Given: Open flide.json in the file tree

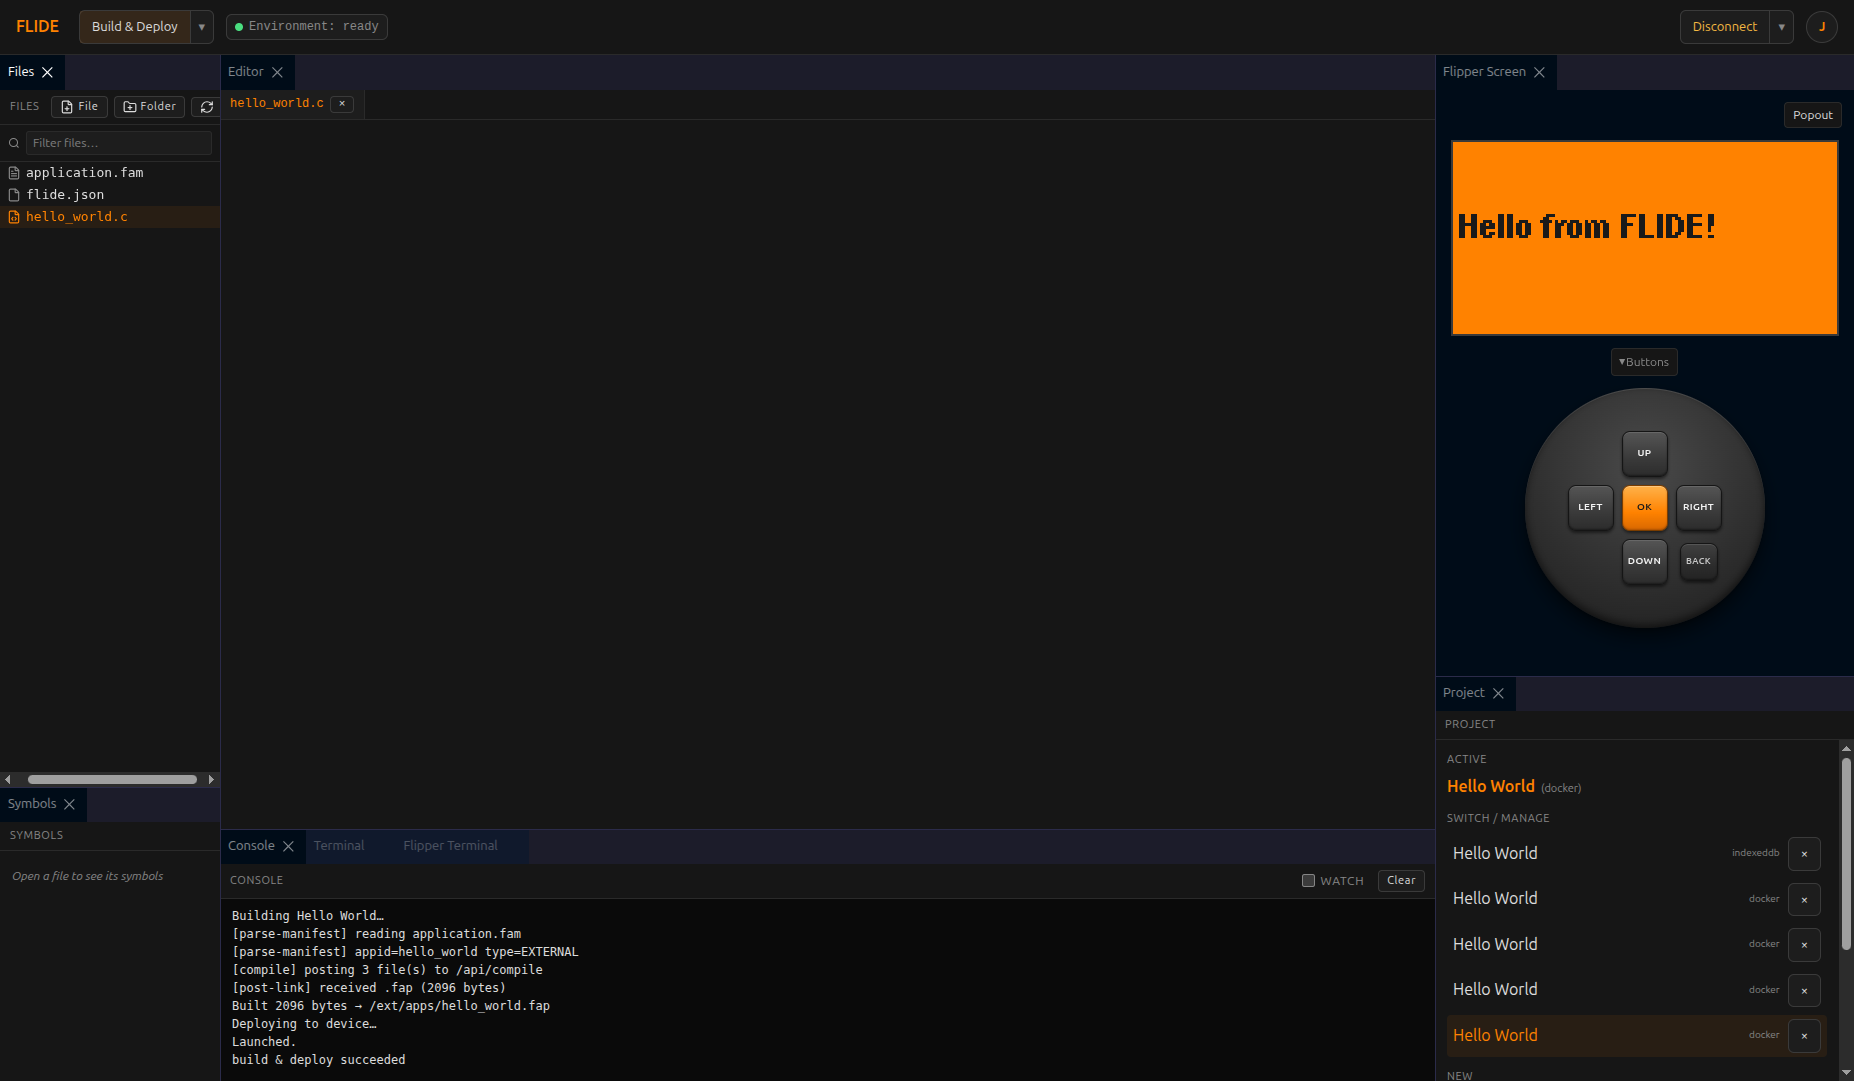Looking at the screenshot, I should 110,195.
